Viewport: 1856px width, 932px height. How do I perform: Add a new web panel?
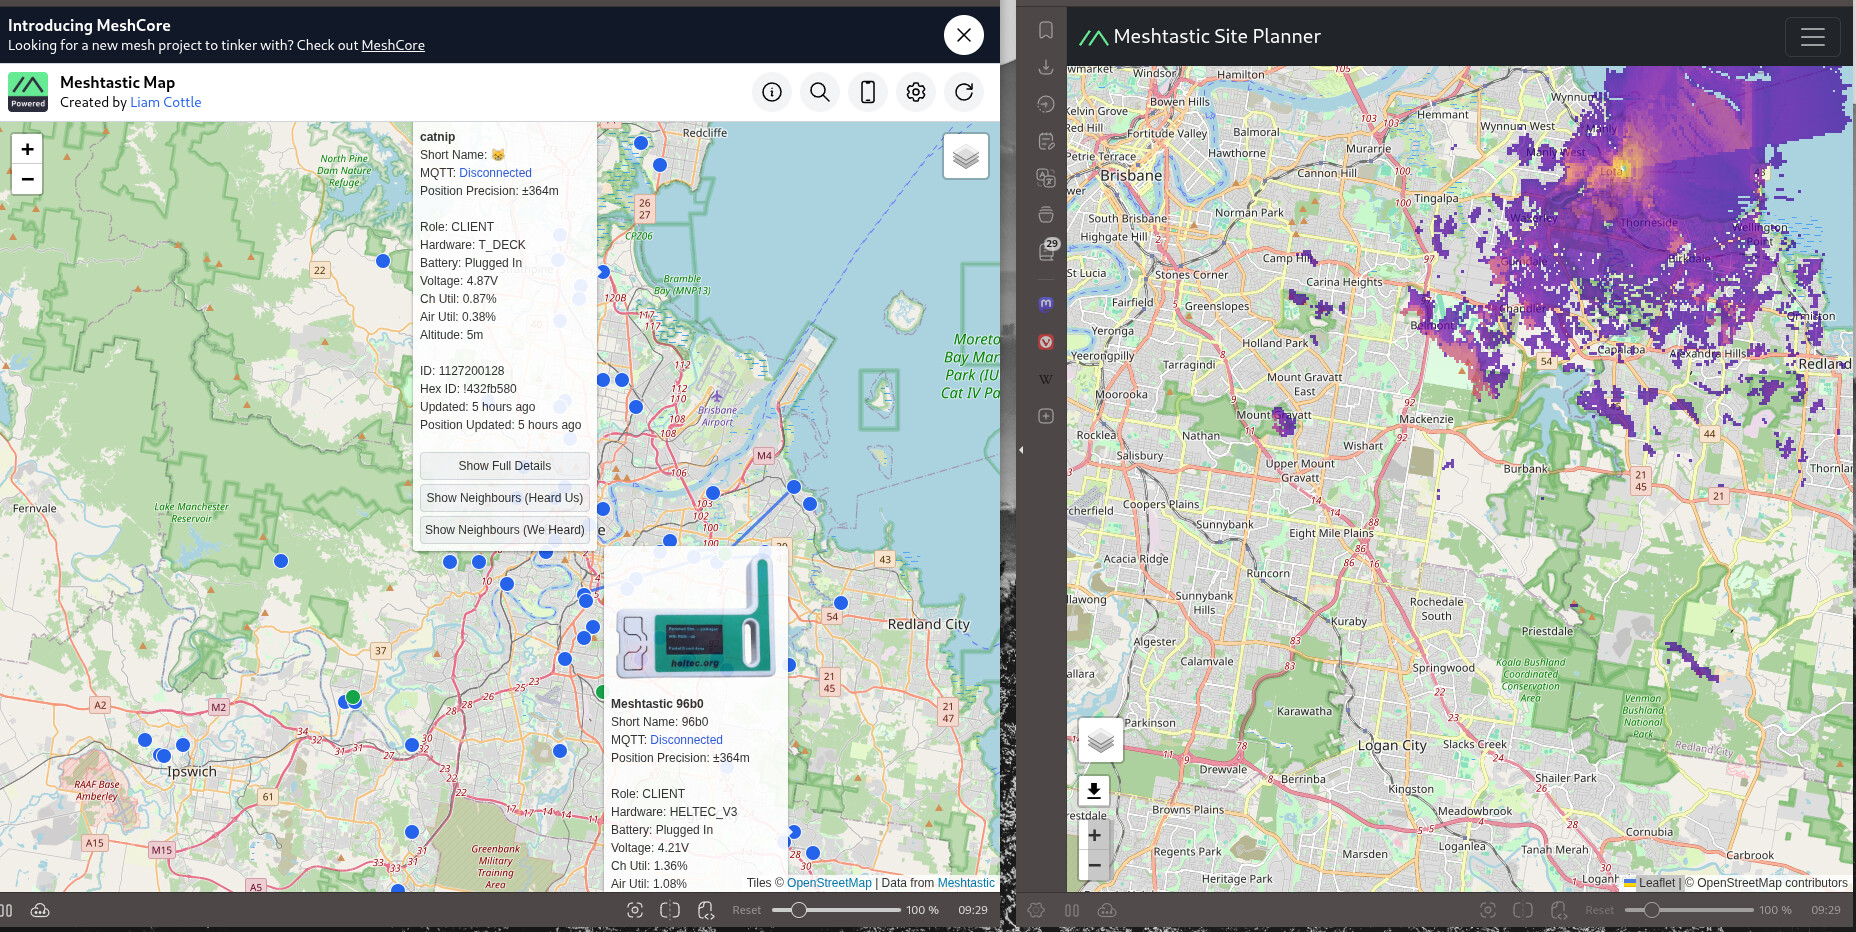[1046, 416]
